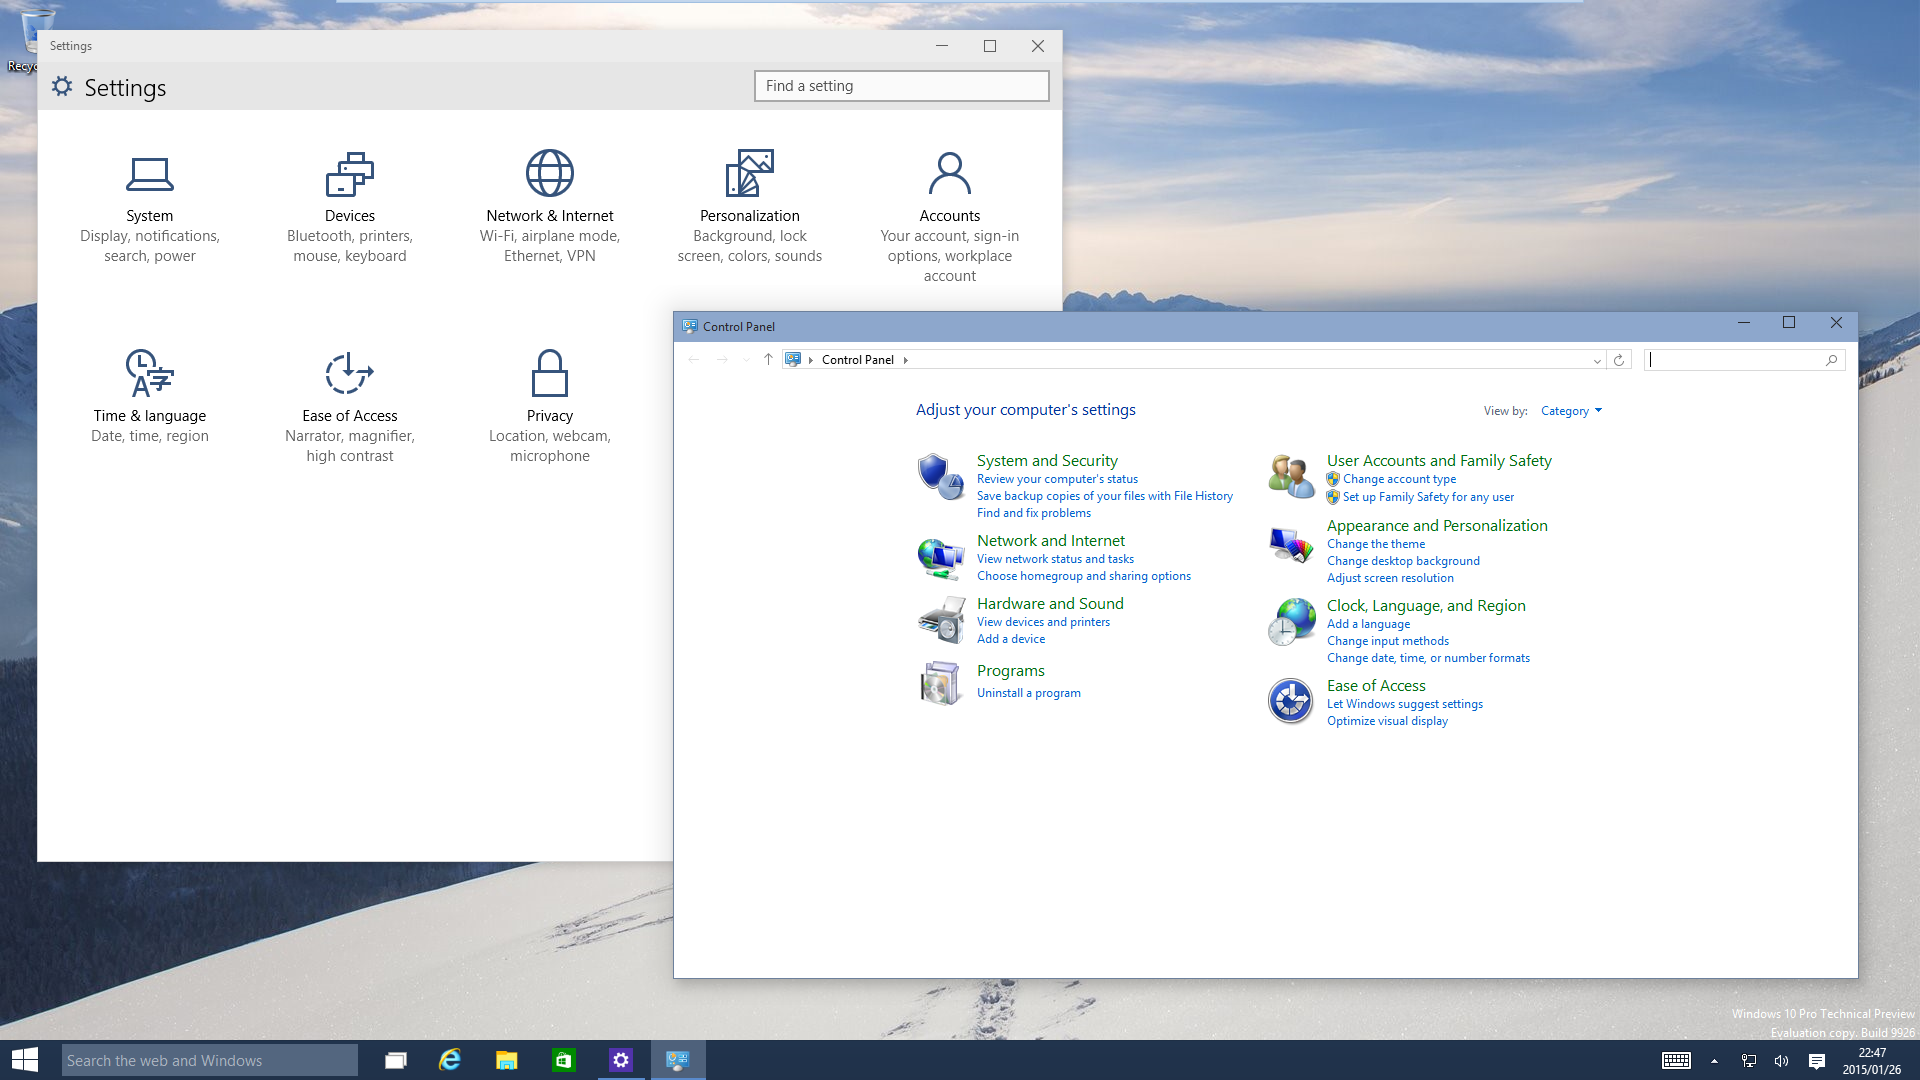Screen dimensions: 1920x1080
Task: Click the up-one-level arrow in Control Panel
Action: coord(768,359)
